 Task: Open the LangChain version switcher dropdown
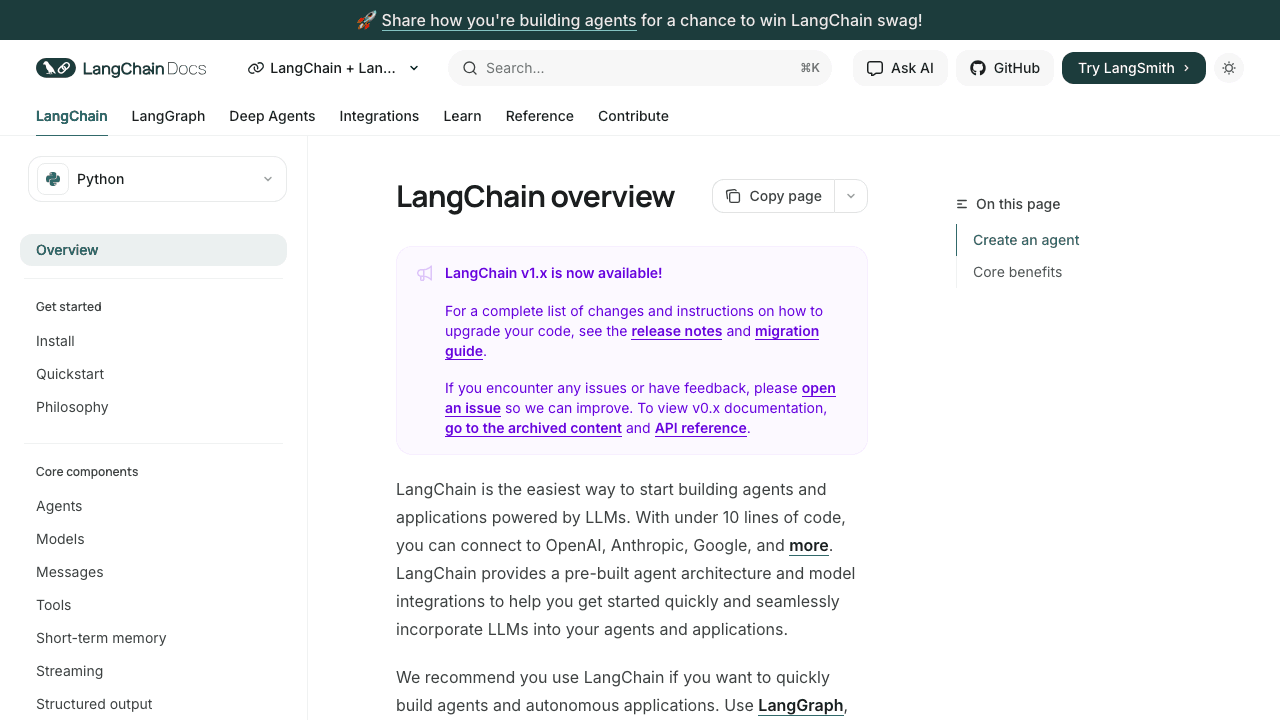[x=334, y=68]
